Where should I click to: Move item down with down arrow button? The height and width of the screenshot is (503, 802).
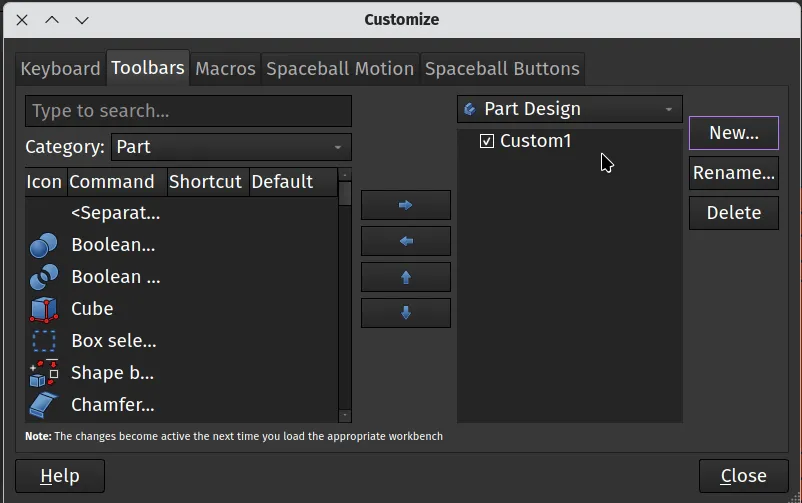[x=406, y=313]
